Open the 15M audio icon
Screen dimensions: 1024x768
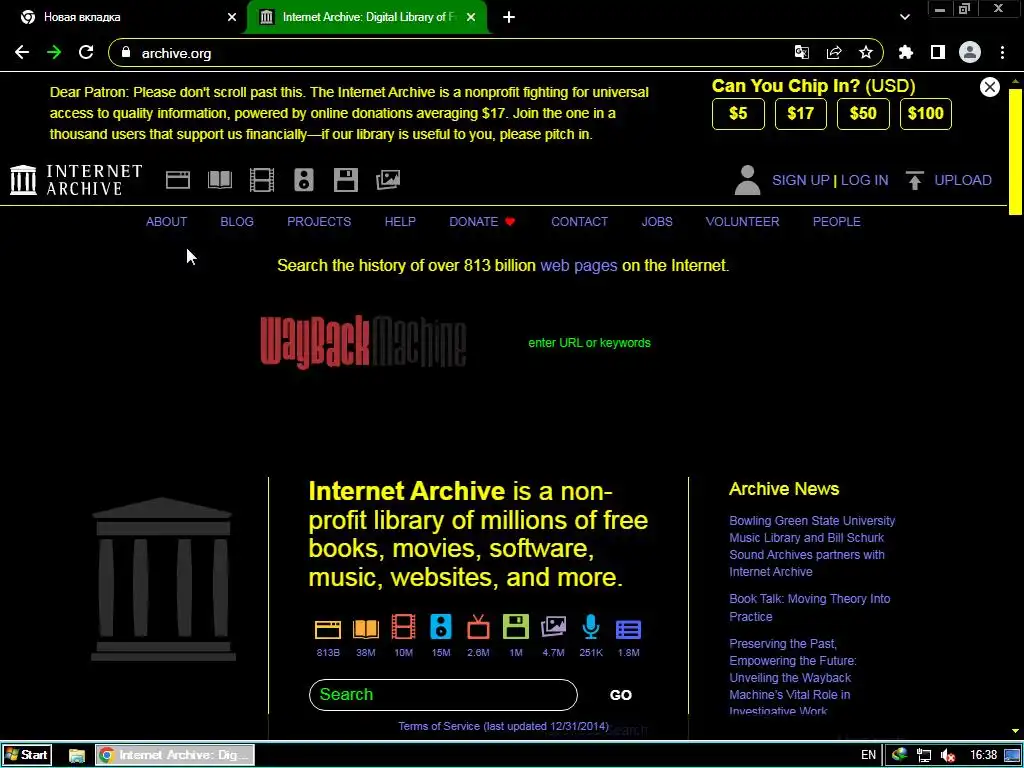click(441, 627)
